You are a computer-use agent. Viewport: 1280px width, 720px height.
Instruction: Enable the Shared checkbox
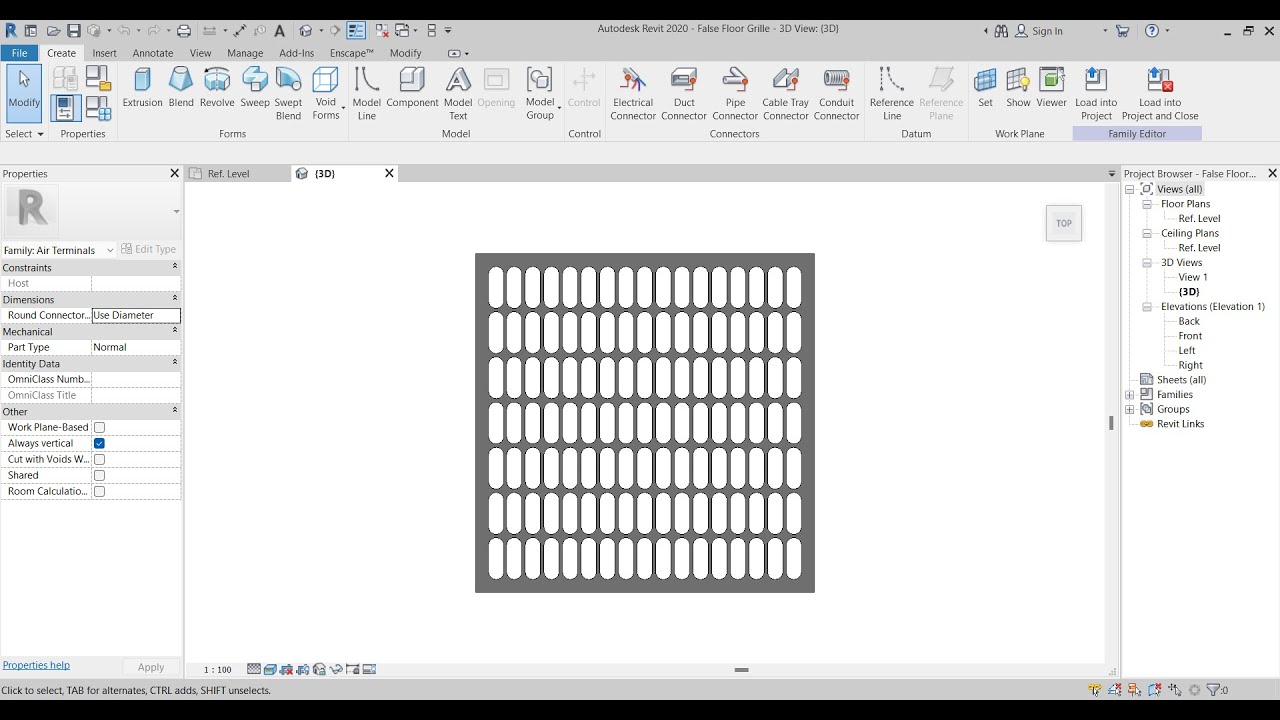point(99,475)
